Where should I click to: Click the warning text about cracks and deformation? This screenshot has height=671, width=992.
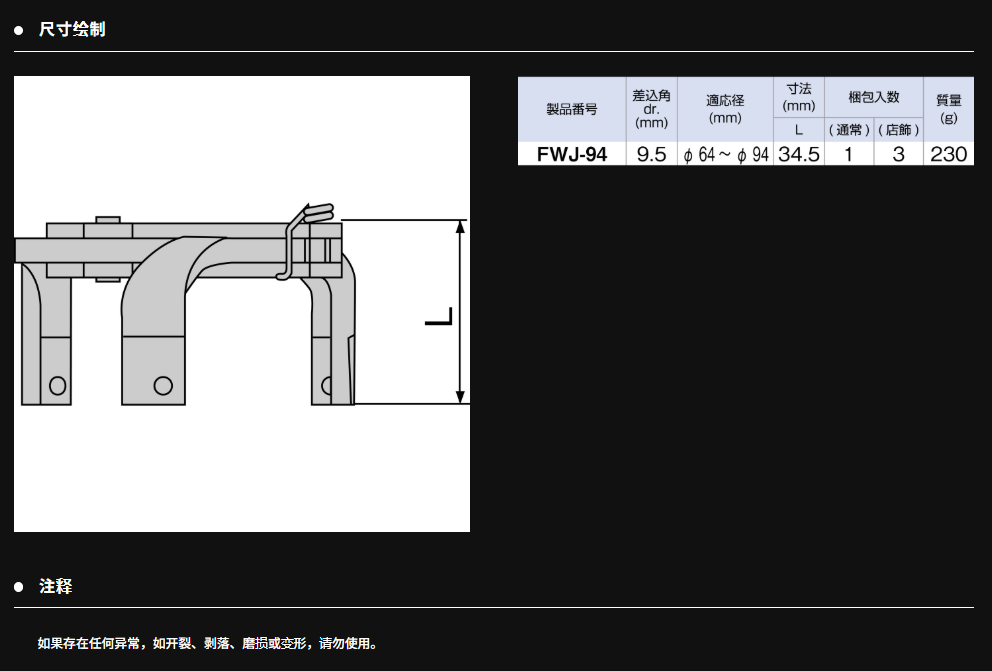point(208,643)
